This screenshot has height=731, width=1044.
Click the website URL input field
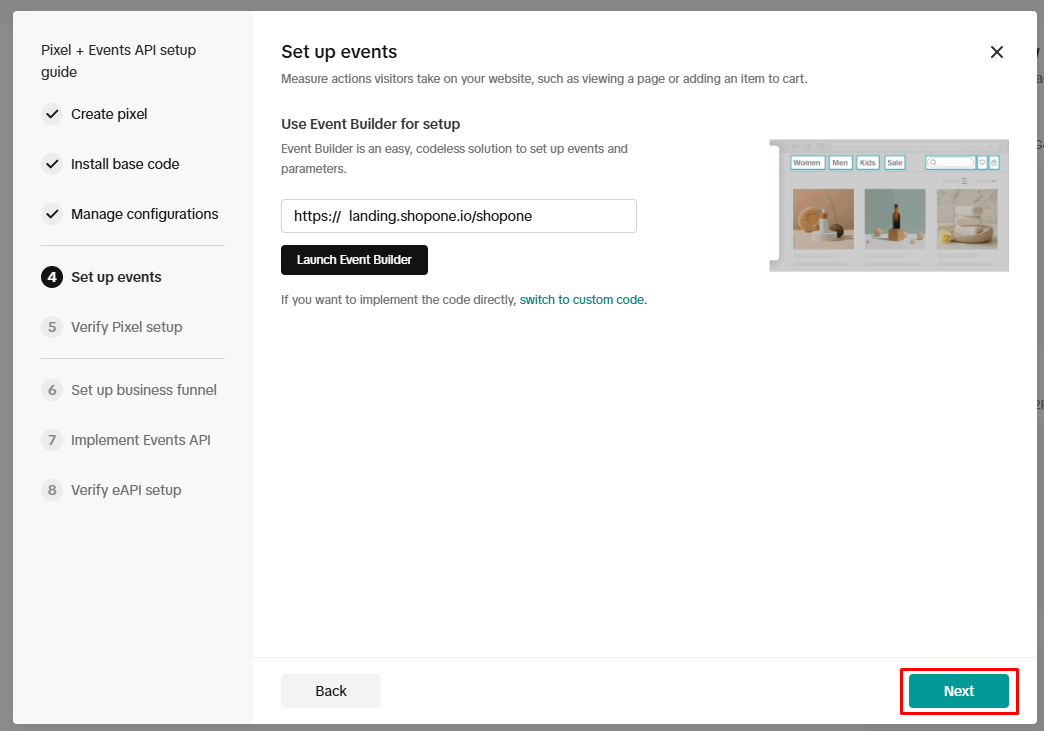(x=459, y=216)
